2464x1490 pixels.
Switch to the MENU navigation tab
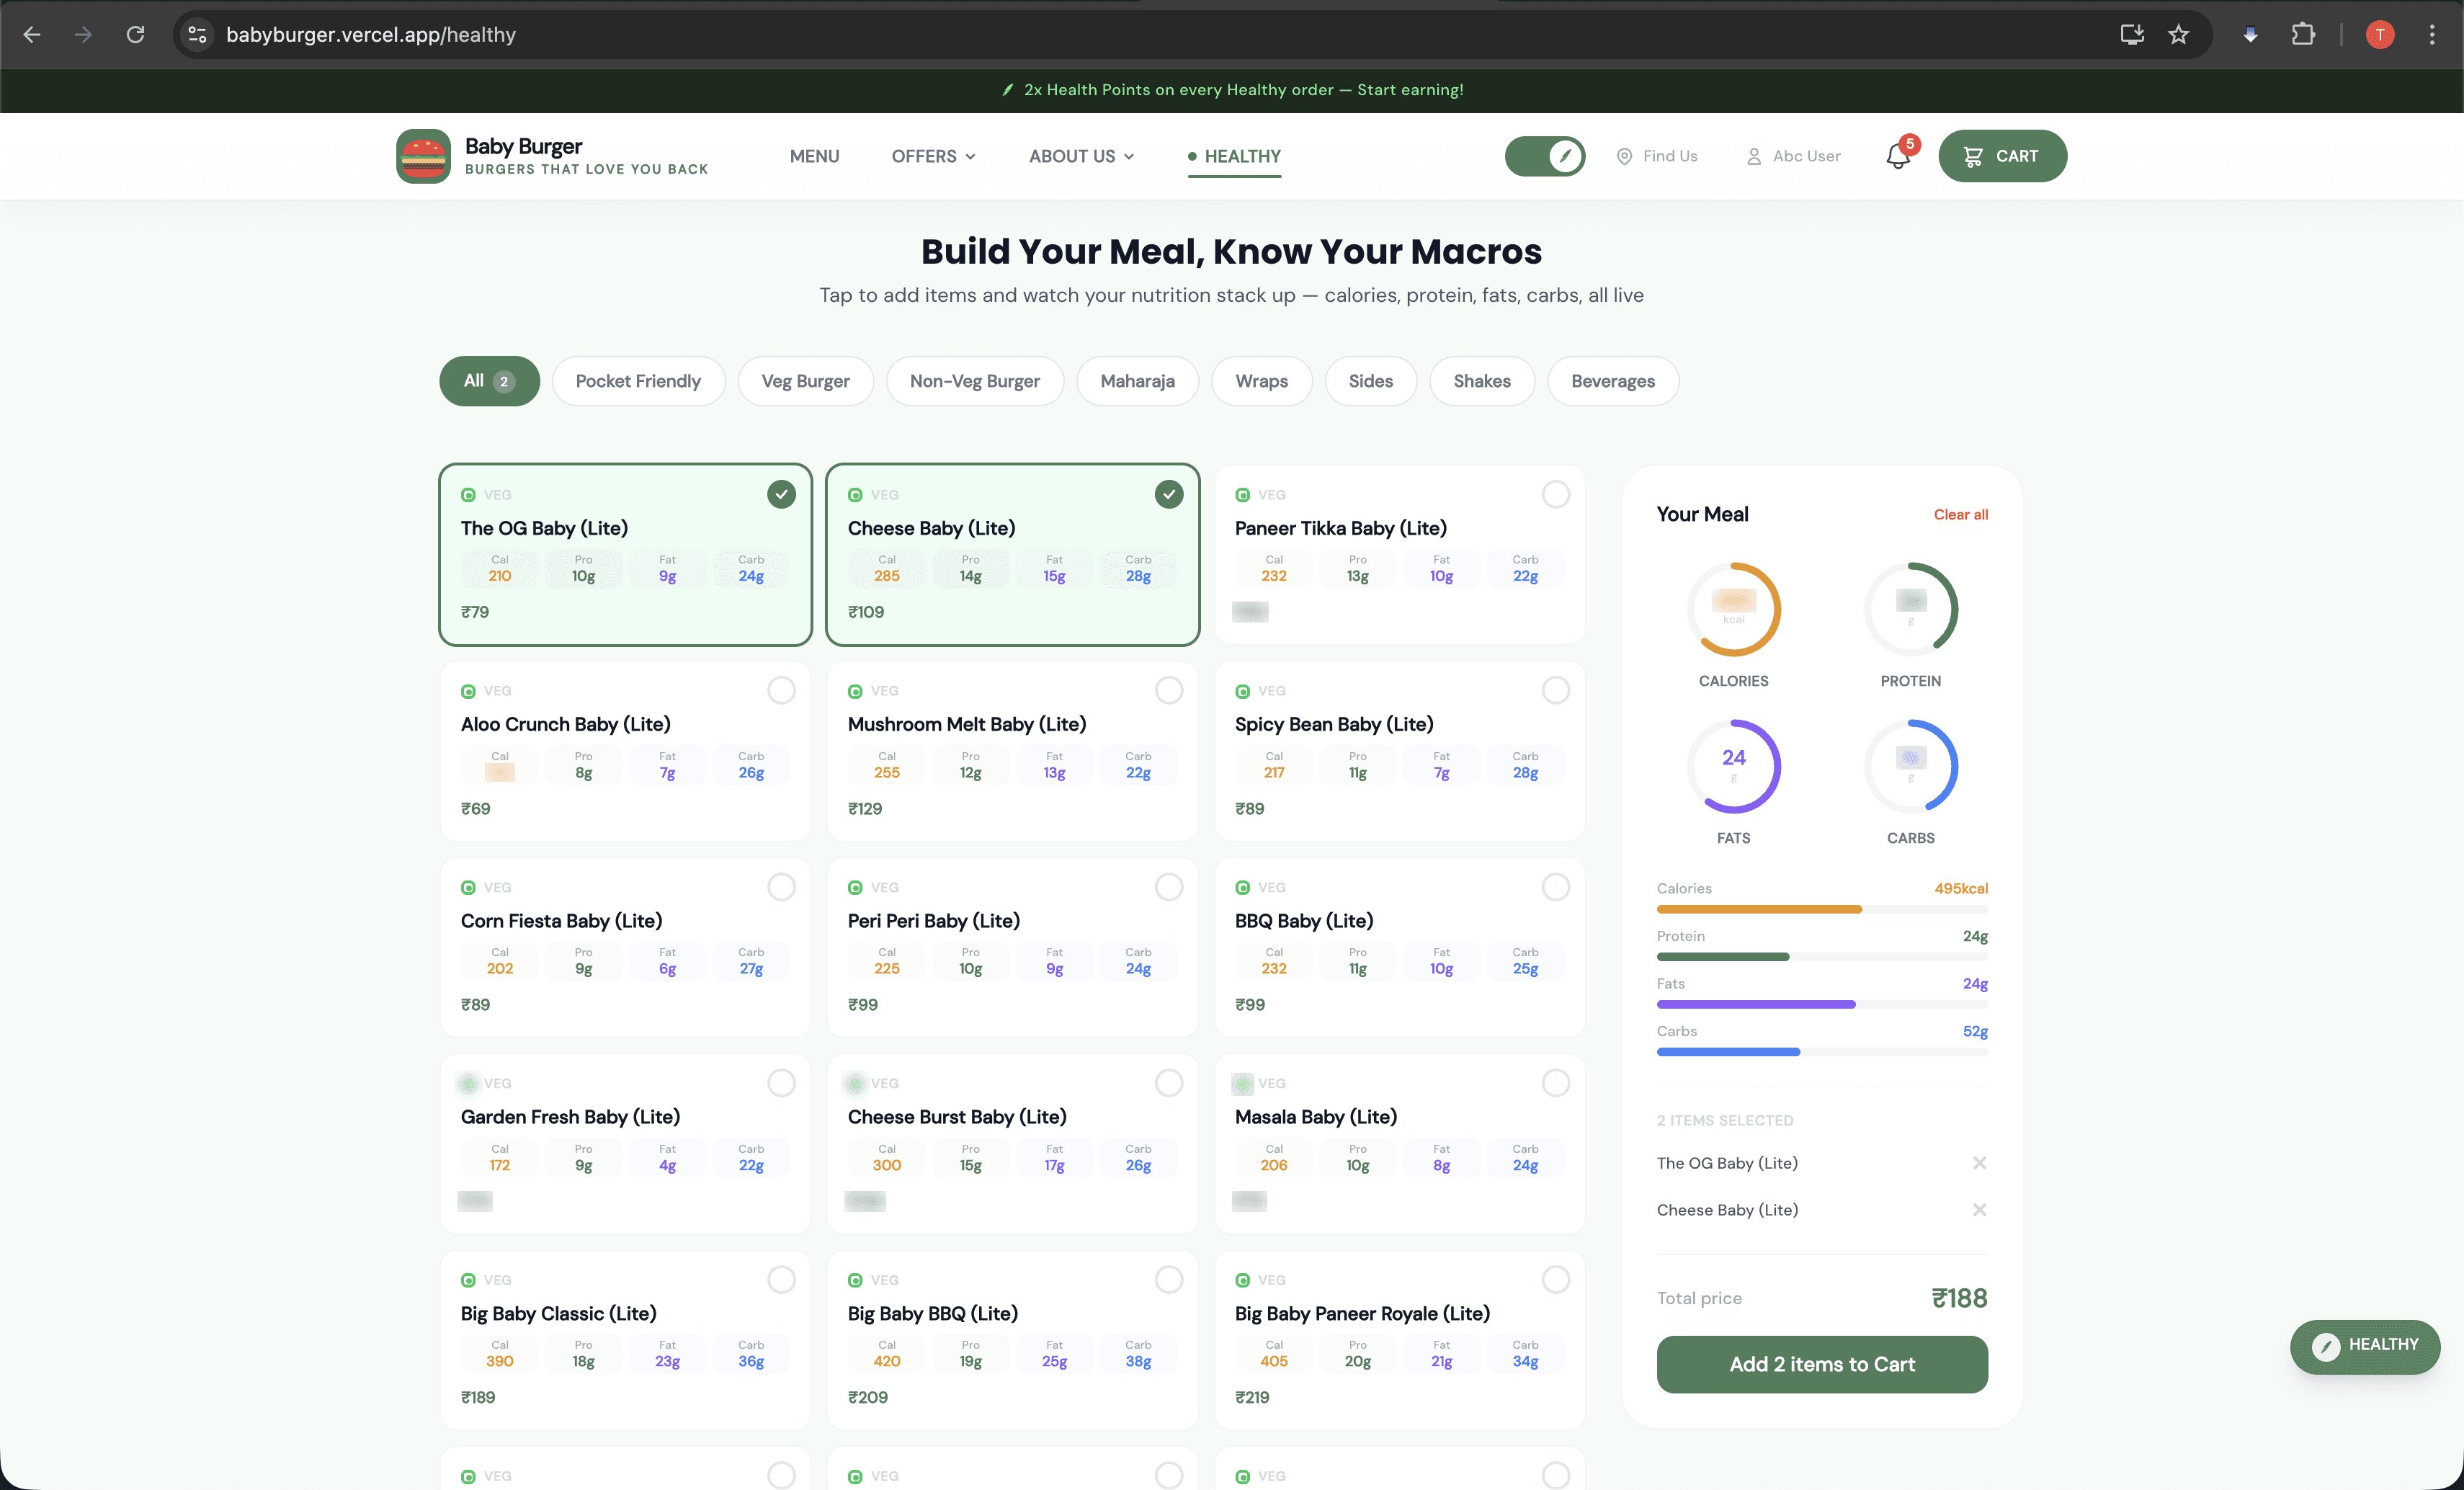pyautogui.click(x=814, y=156)
